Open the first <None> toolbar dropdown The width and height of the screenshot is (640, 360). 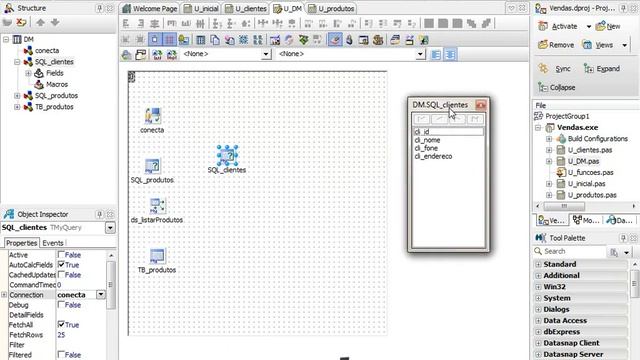coord(266,54)
